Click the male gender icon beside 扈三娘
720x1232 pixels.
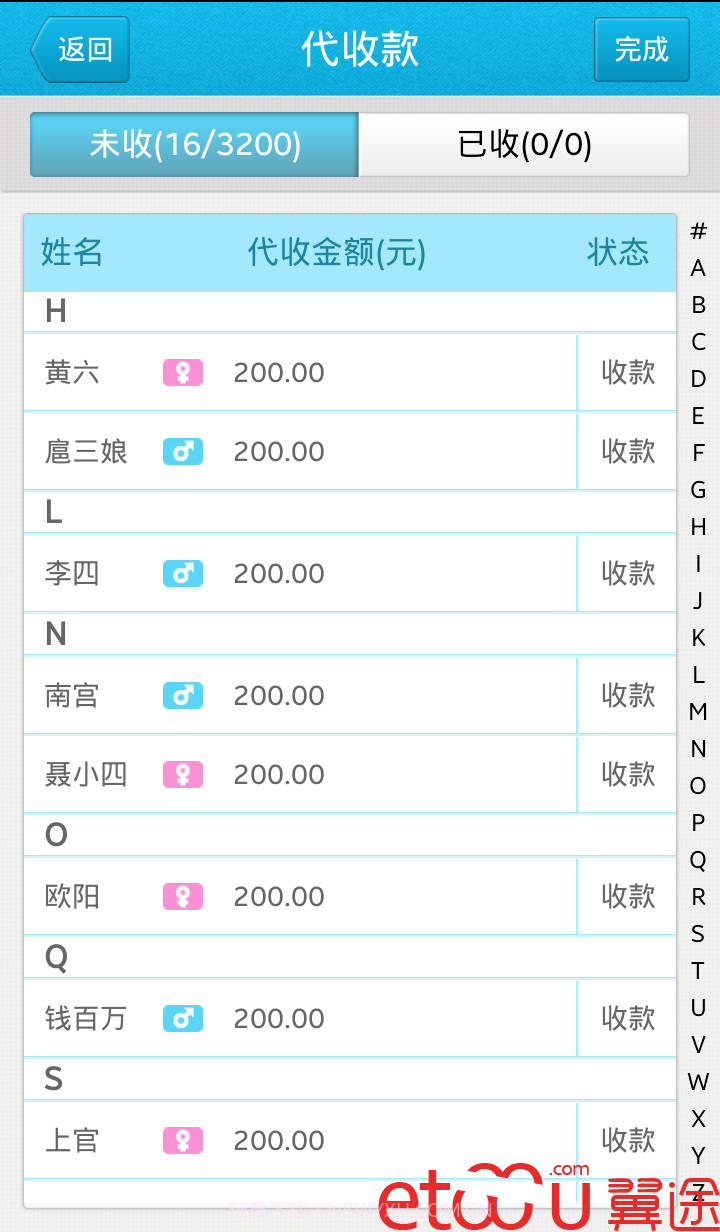tap(182, 451)
